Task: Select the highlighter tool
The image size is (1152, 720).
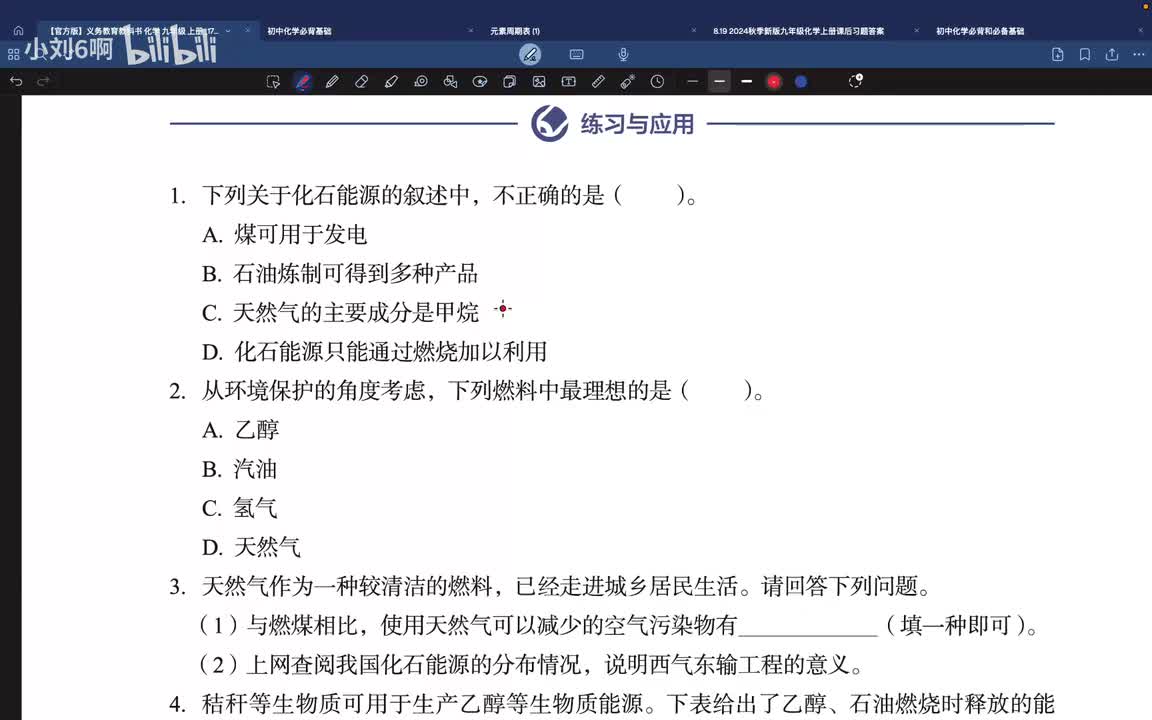Action: (391, 82)
